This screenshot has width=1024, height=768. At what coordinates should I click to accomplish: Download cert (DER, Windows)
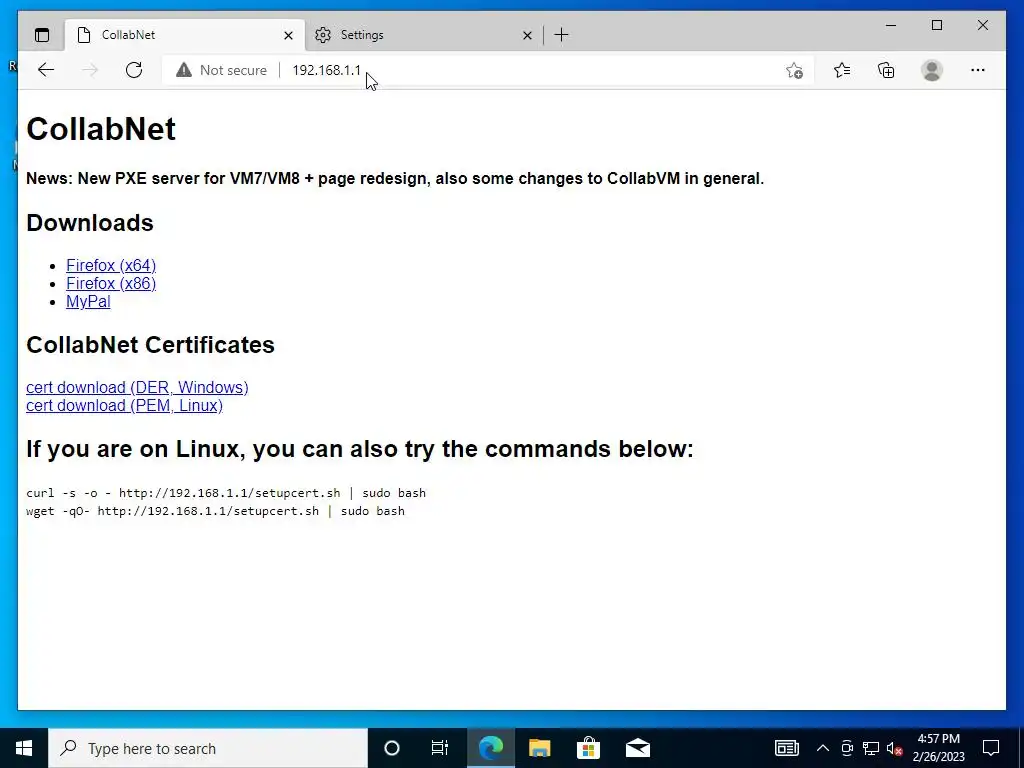pyautogui.click(x=137, y=387)
